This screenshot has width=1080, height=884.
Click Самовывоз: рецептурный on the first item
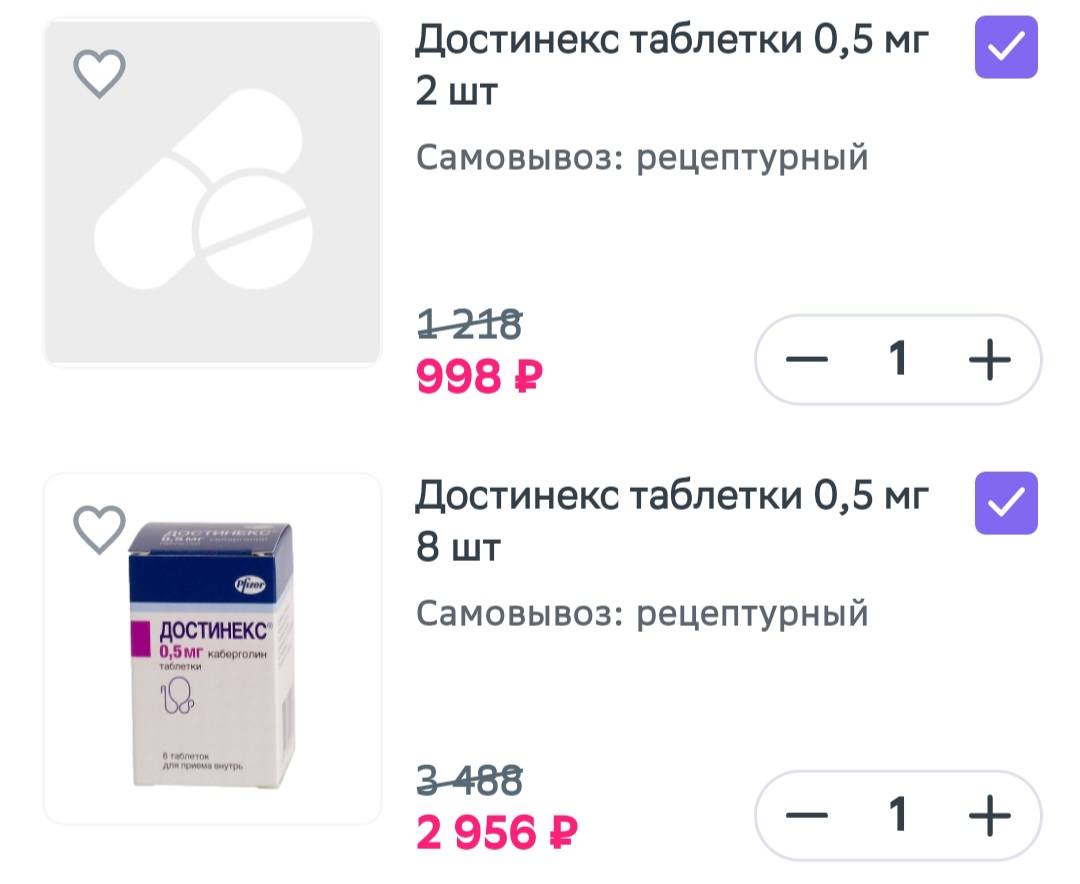click(645, 156)
